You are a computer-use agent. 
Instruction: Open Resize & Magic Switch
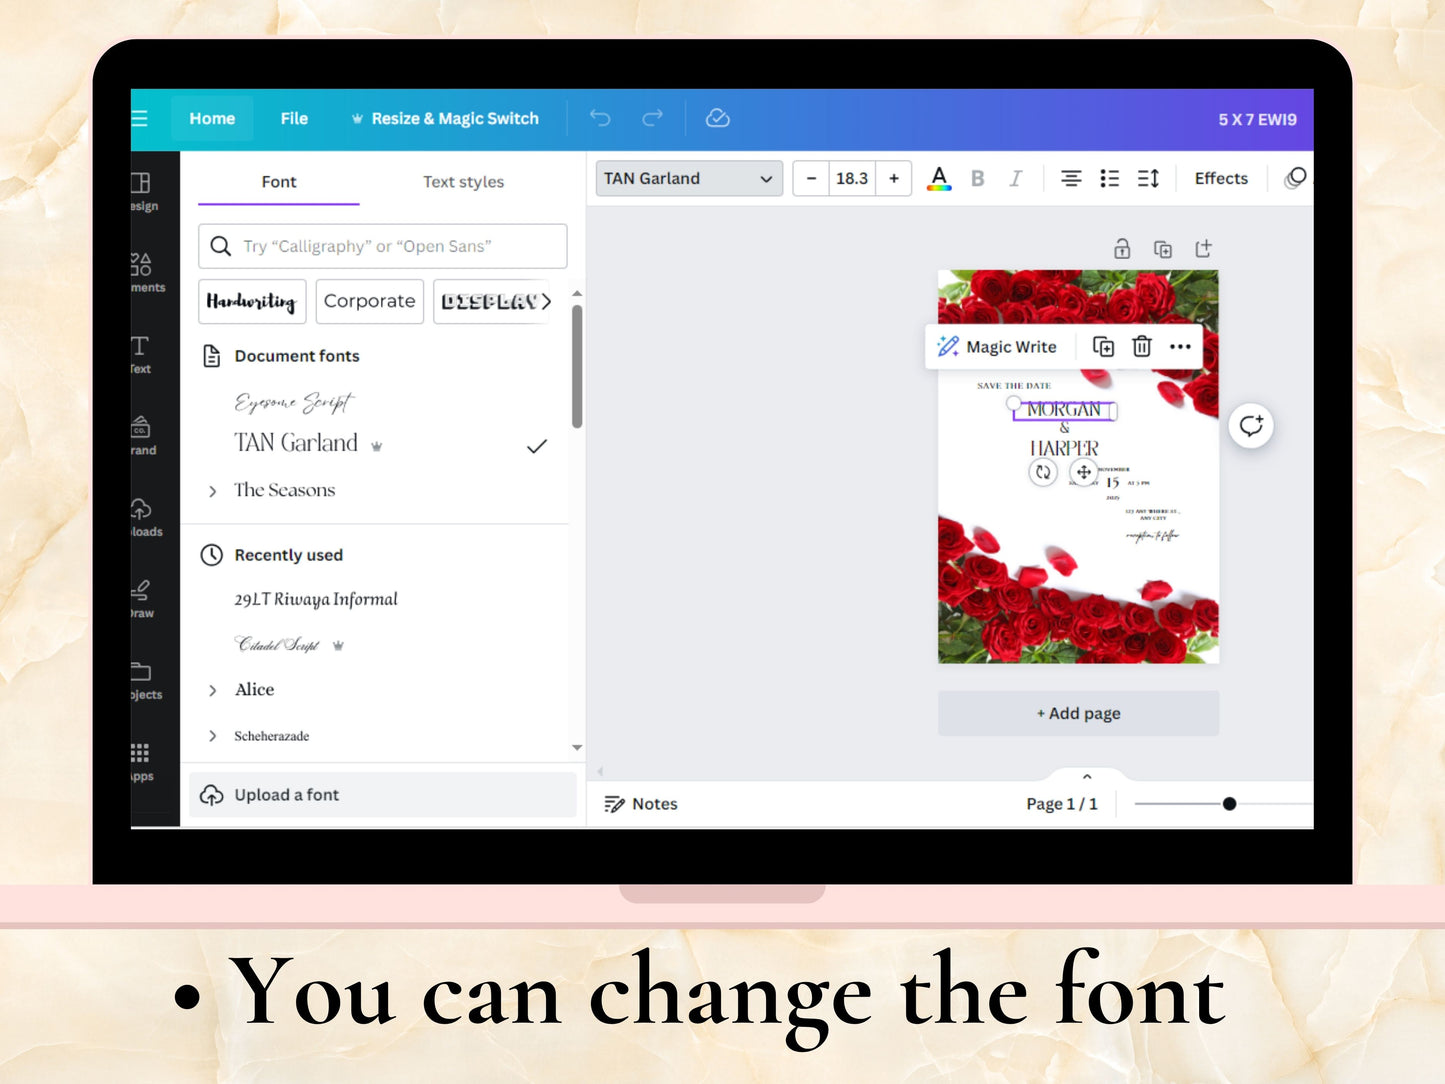pyautogui.click(x=445, y=119)
